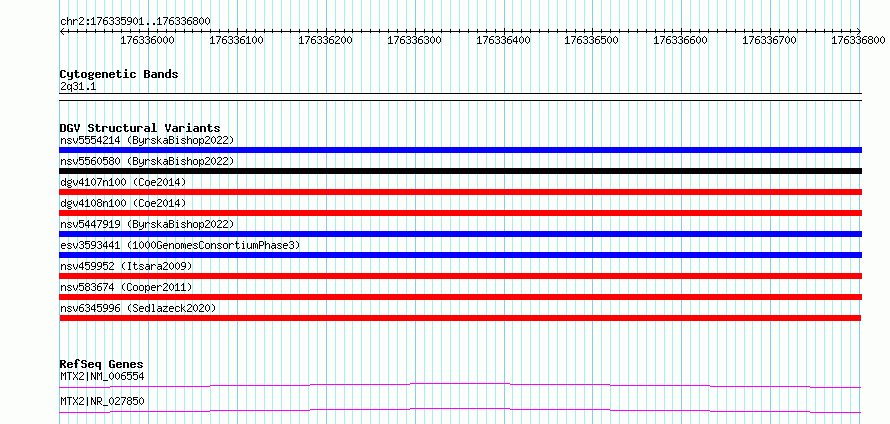This screenshot has width=890, height=424.
Task: Open the Cytogenetic Bands track heading
Action: tap(119, 74)
